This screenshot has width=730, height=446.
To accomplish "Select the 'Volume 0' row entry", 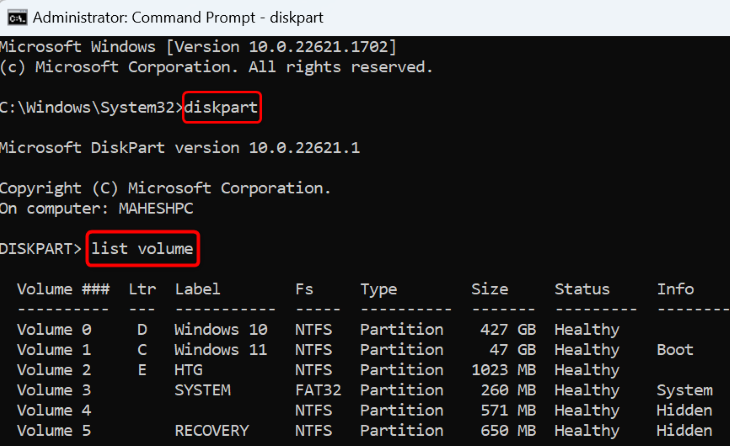I will [x=53, y=330].
